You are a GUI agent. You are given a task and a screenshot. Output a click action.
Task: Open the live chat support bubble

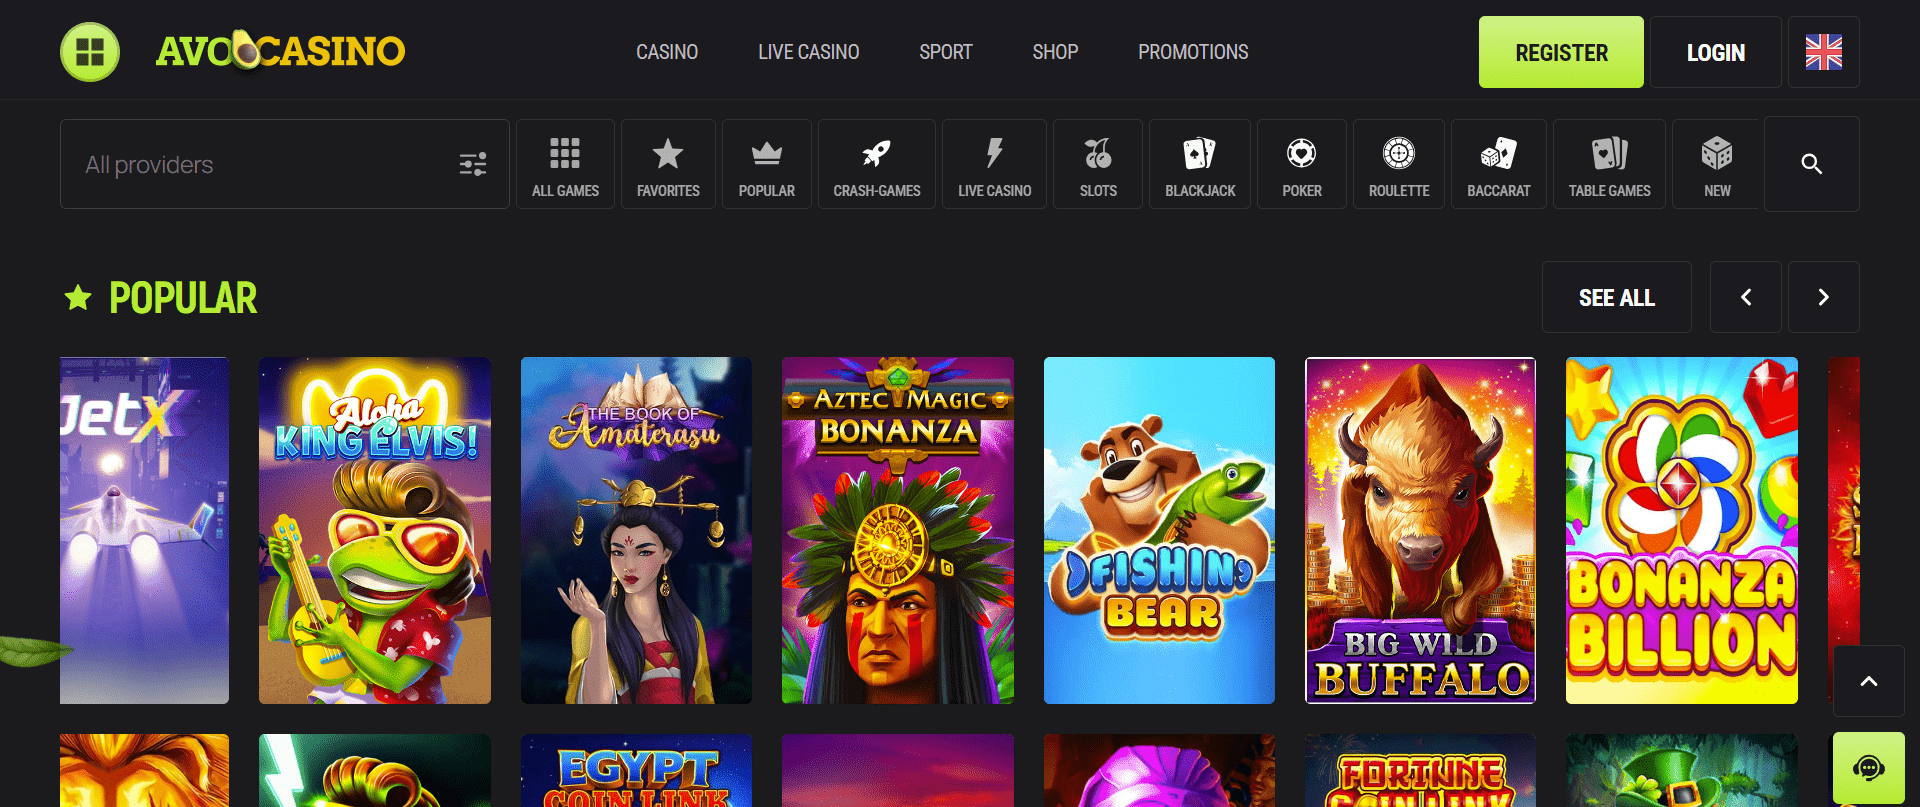tap(1868, 767)
